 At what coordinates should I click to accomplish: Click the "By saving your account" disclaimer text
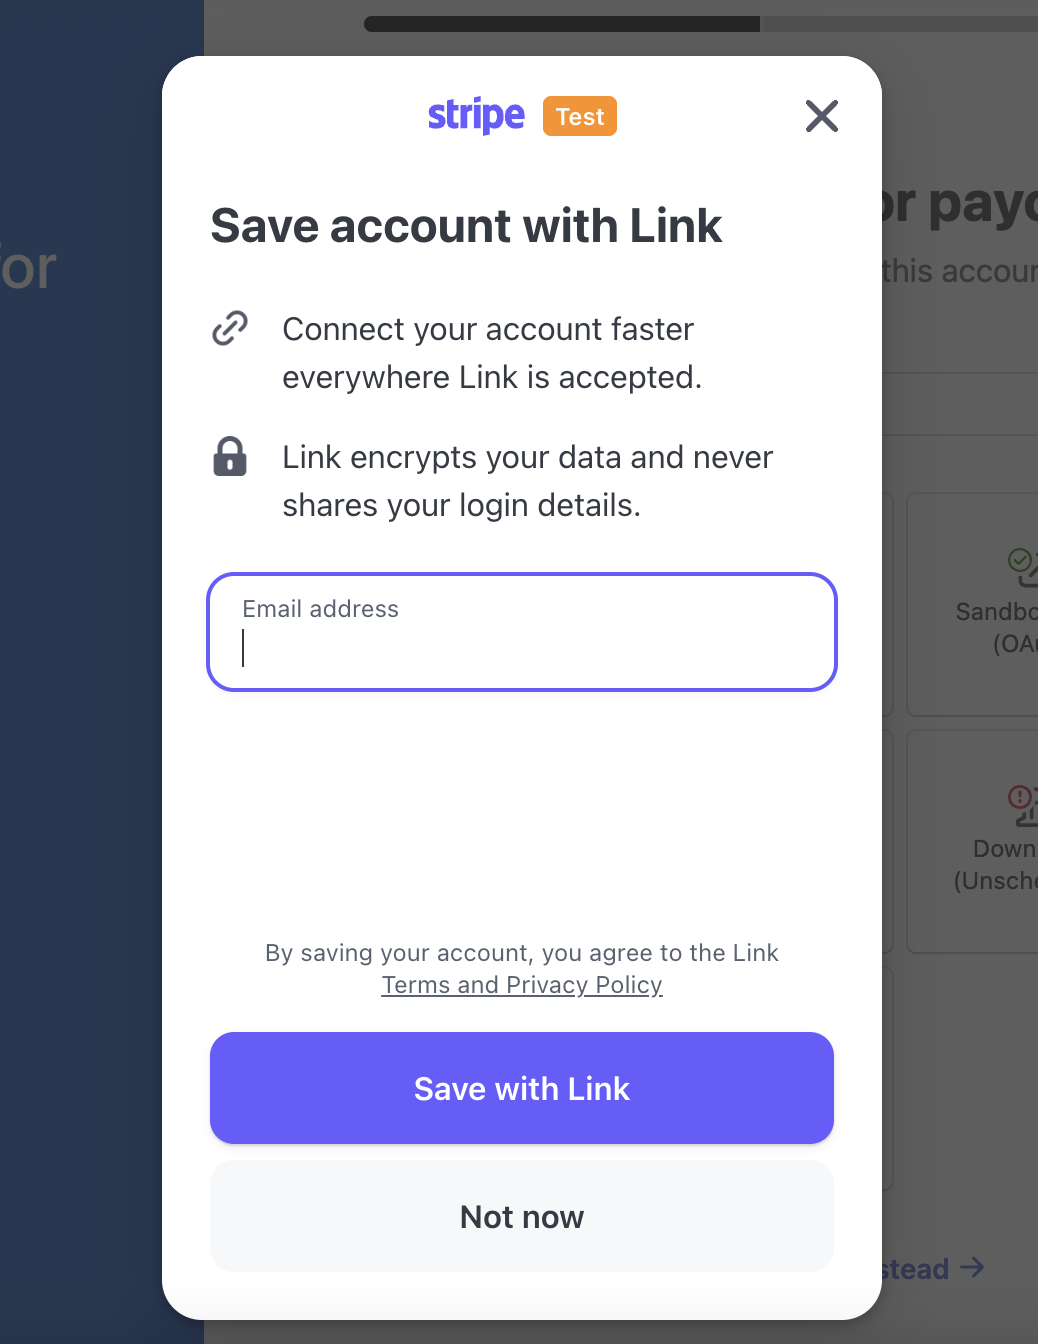click(522, 953)
